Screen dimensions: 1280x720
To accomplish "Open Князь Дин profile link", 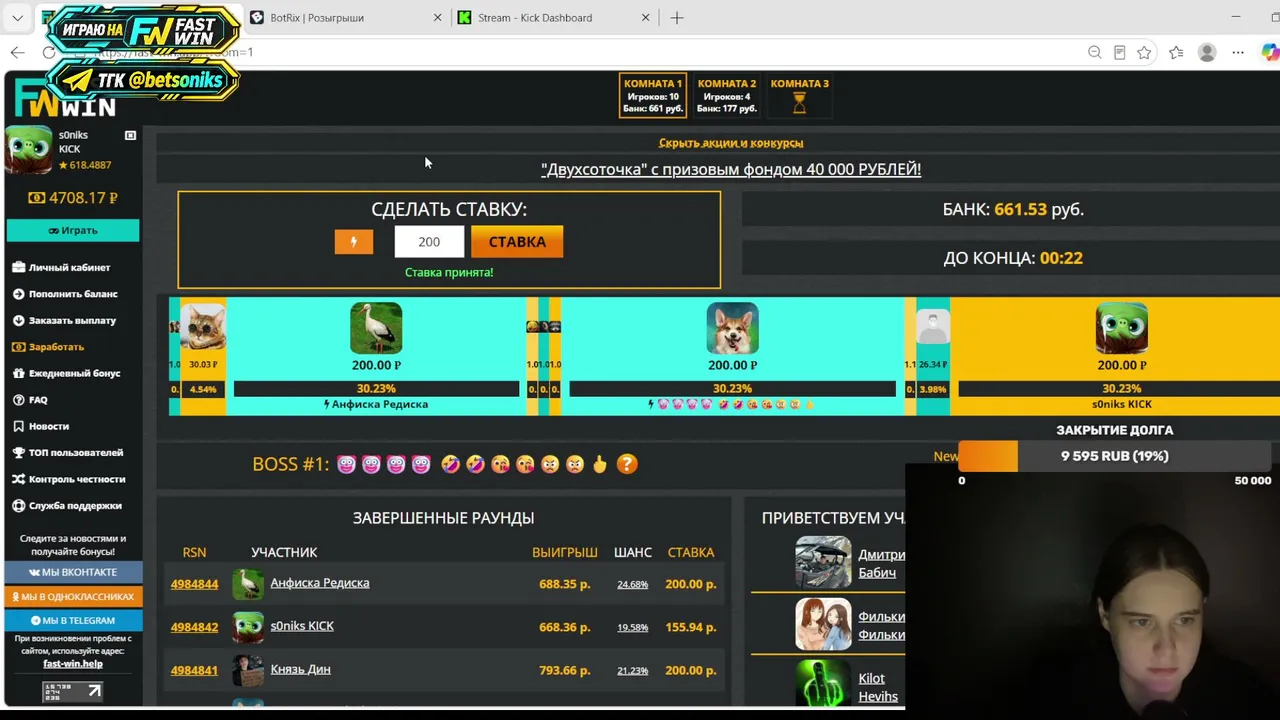I will point(300,669).
